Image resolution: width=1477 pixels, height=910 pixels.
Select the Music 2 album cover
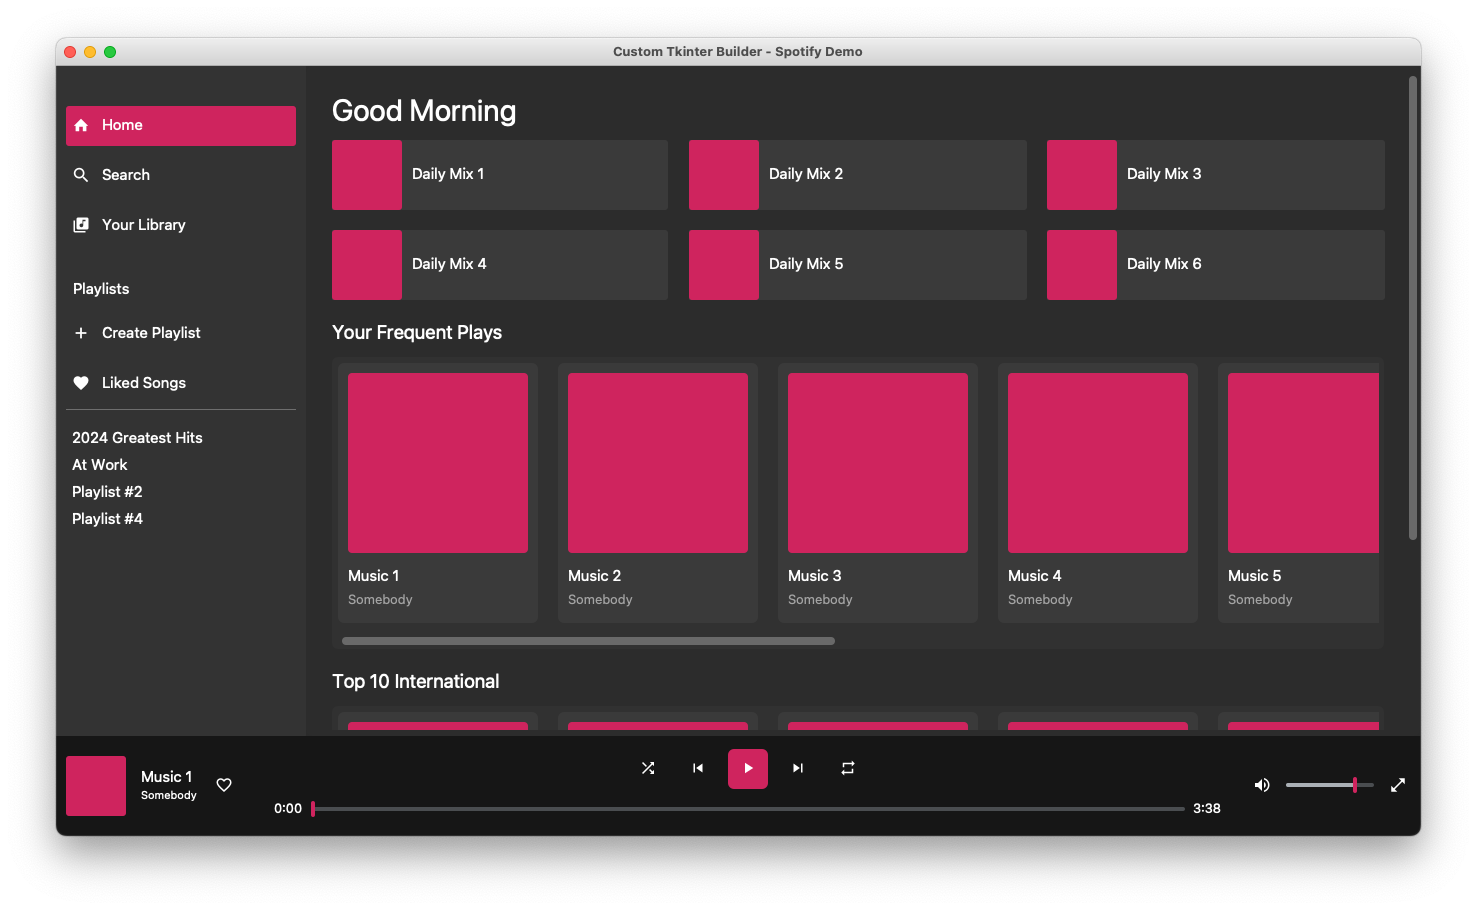tap(658, 463)
